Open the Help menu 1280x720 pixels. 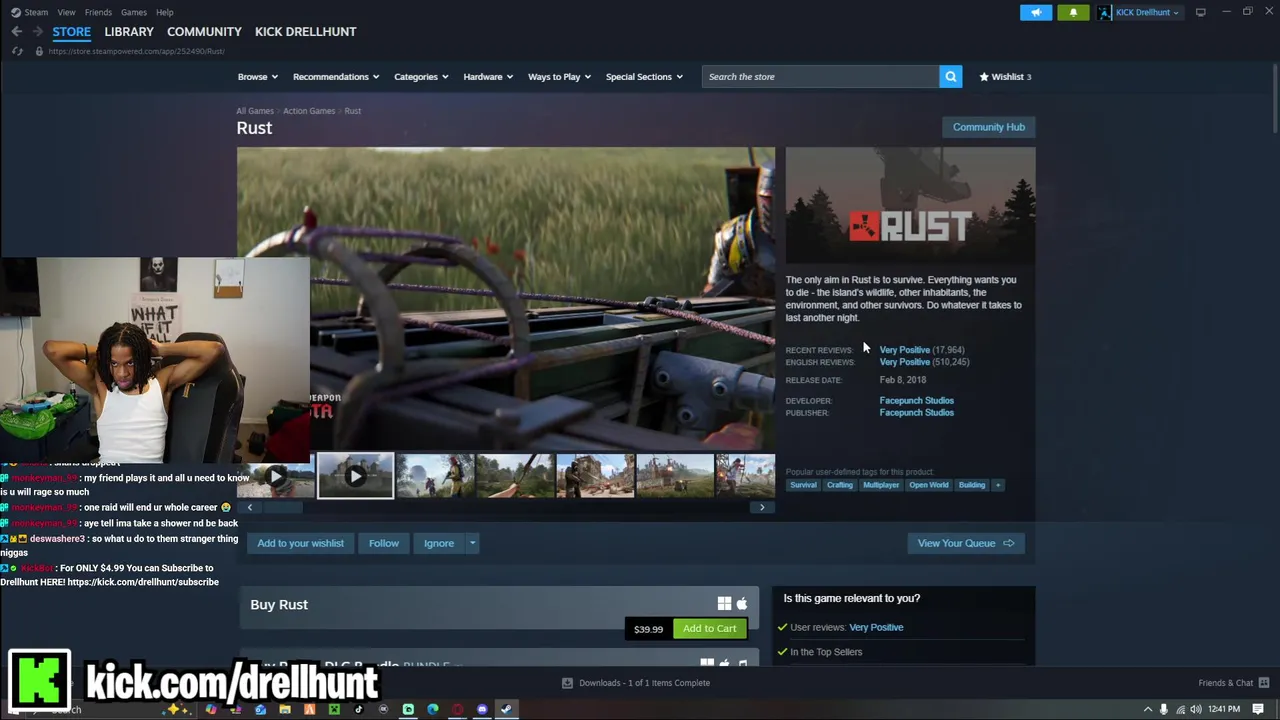[x=164, y=12]
